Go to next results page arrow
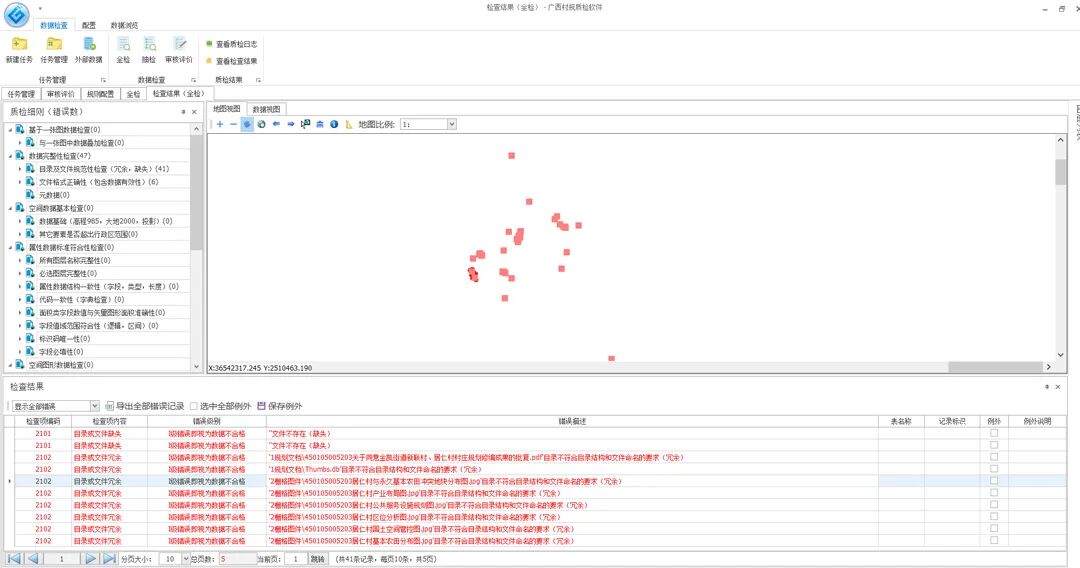Viewport: 1080px width, 568px height. coord(90,559)
